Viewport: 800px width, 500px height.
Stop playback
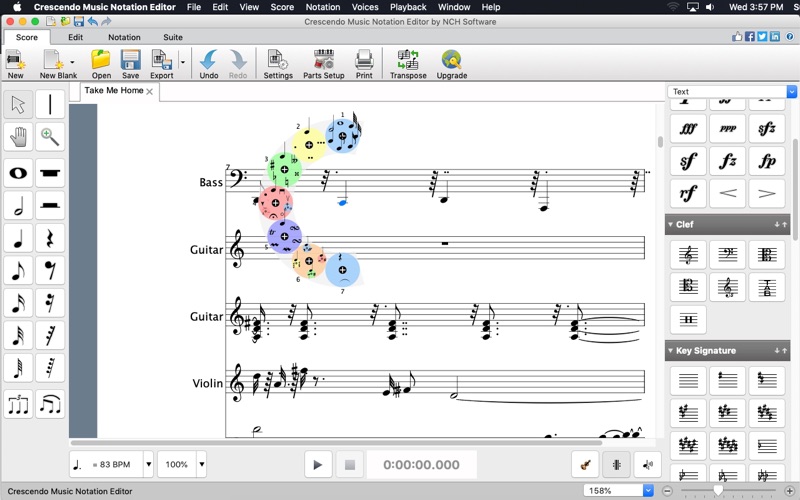pyautogui.click(x=349, y=465)
